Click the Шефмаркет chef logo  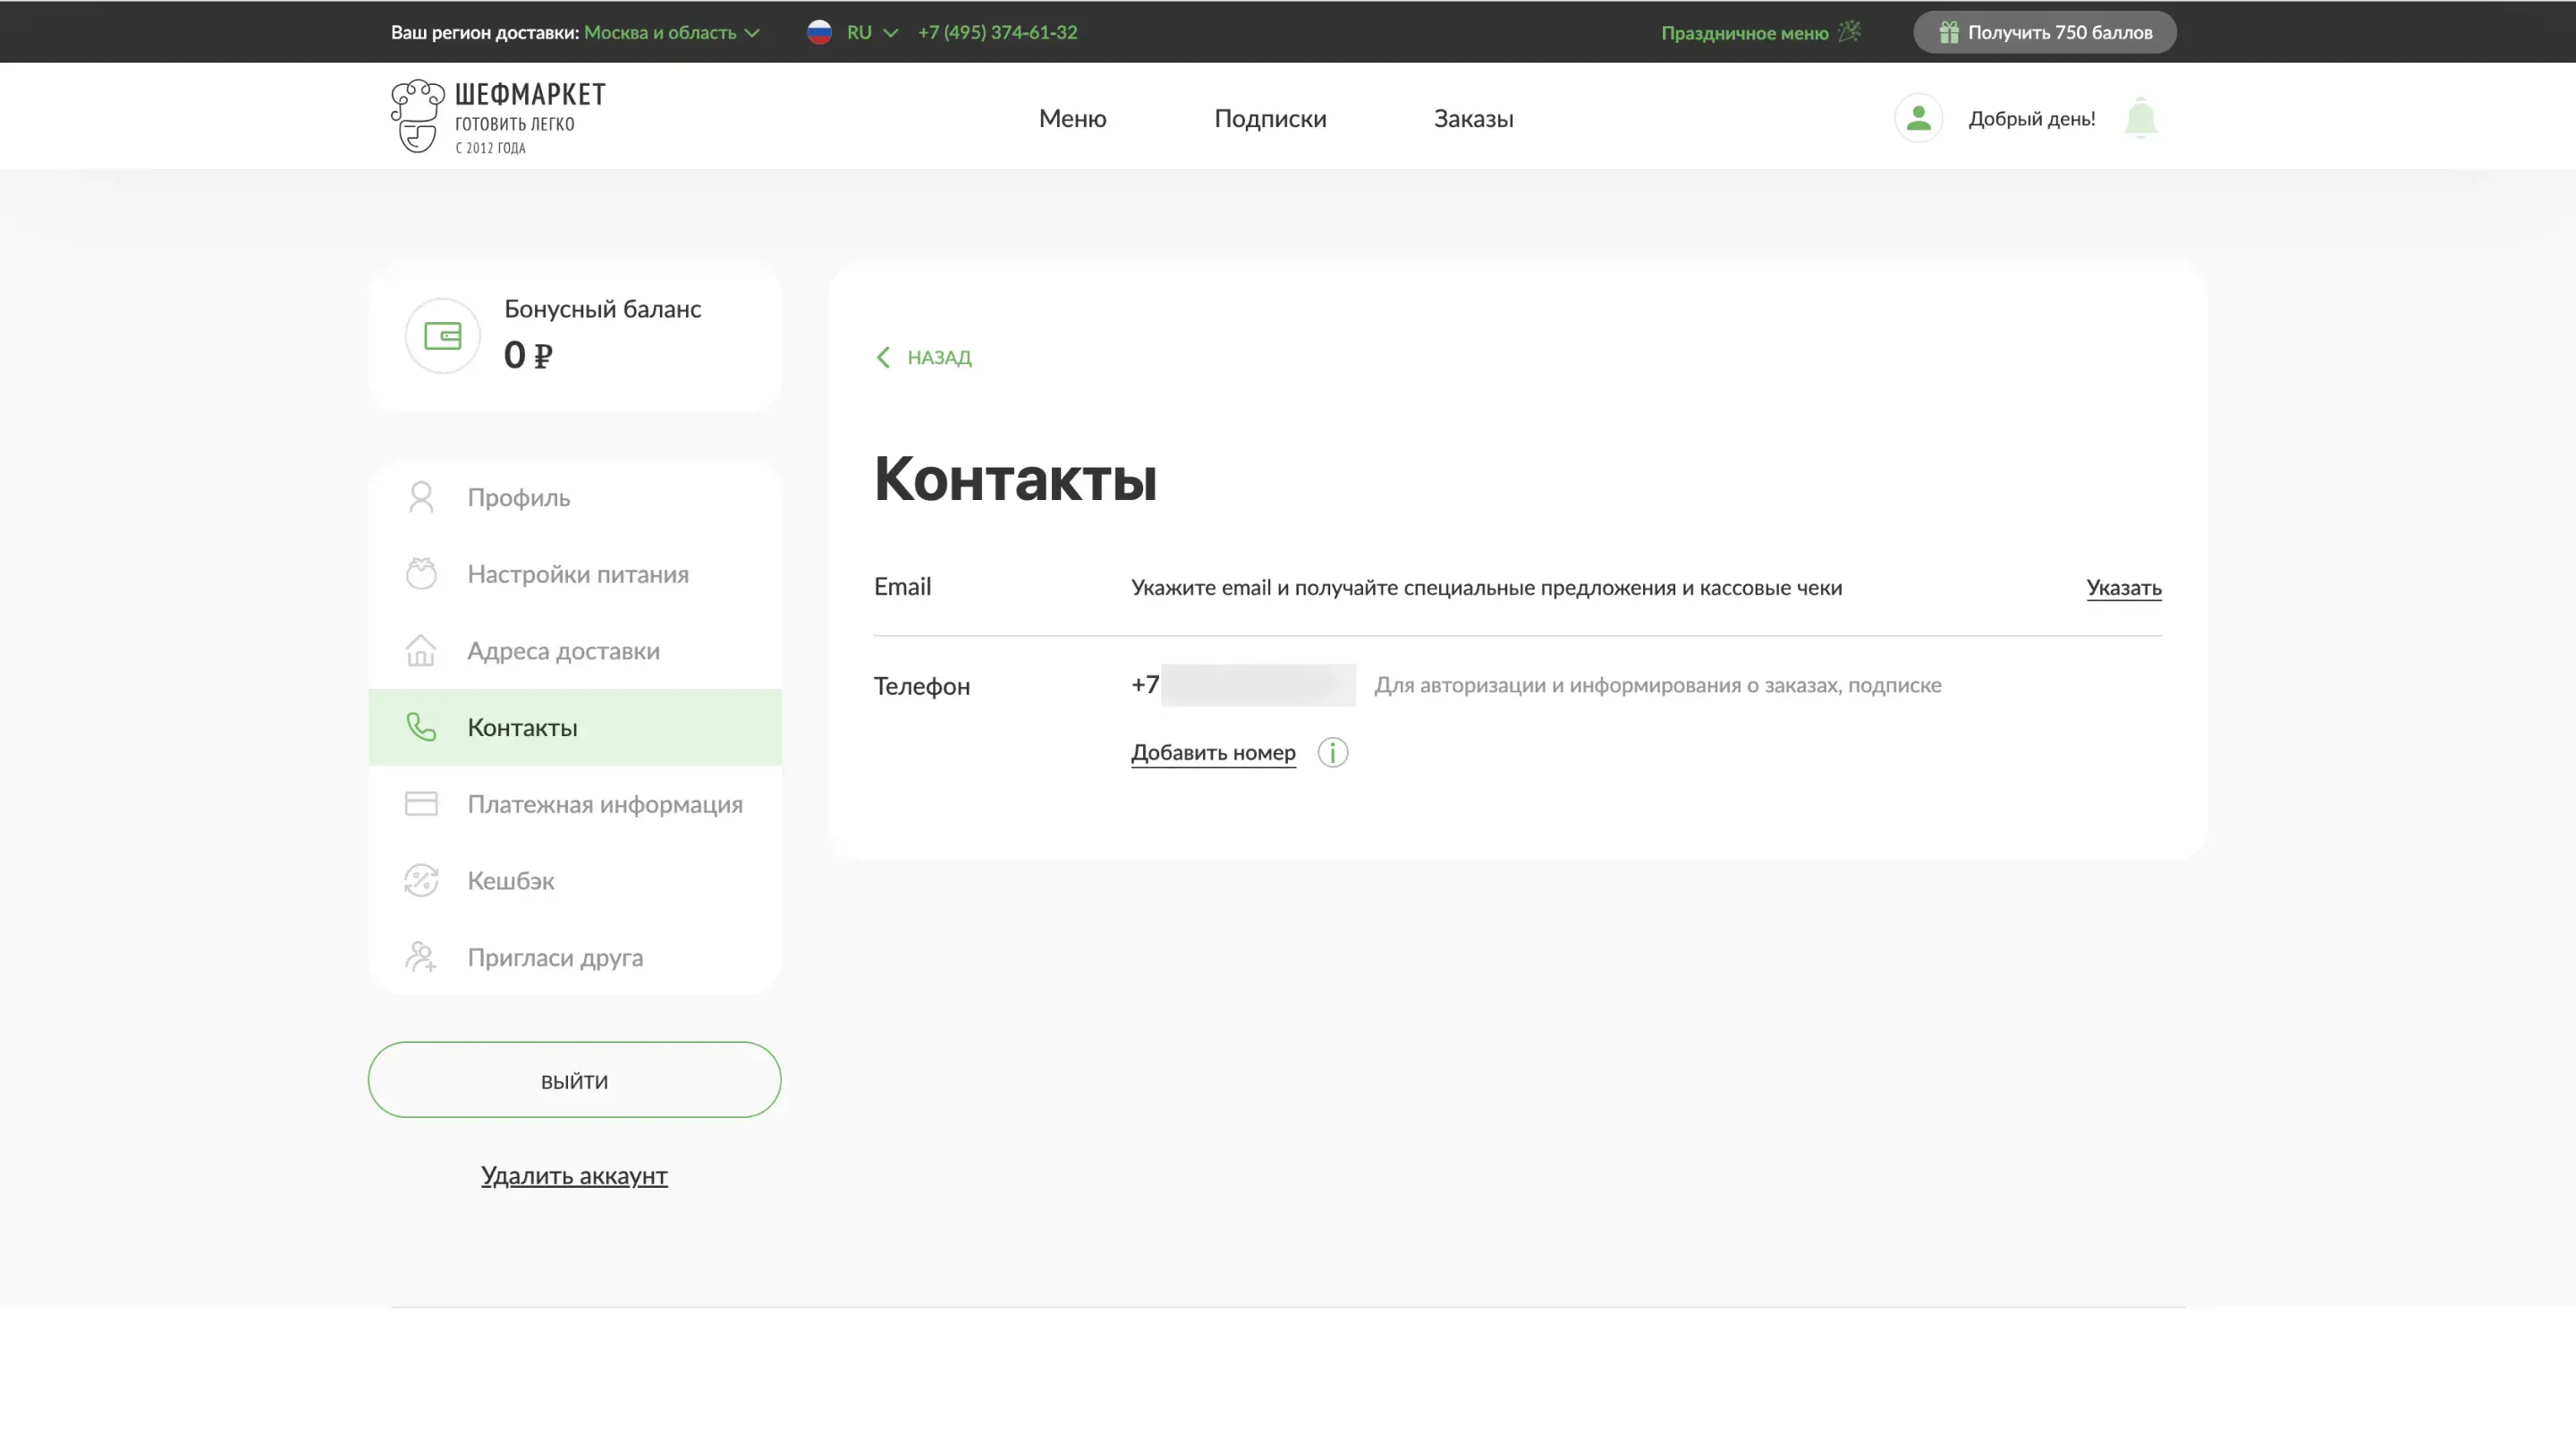pos(417,116)
